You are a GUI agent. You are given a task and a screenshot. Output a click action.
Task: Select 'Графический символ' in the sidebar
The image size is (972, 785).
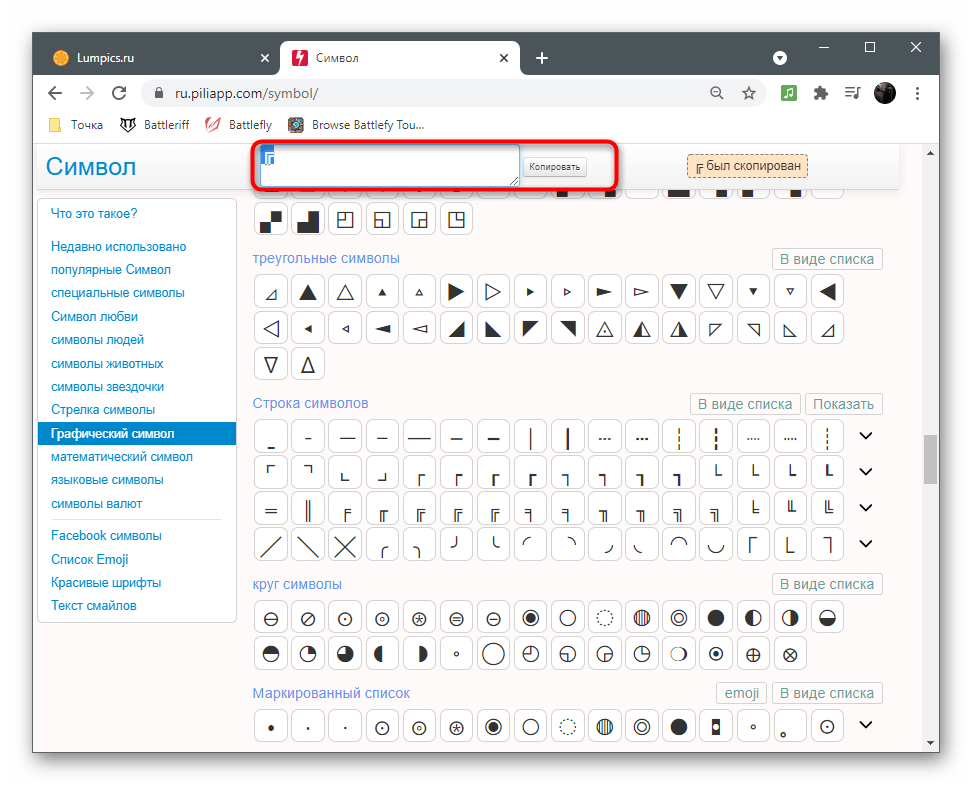click(x=112, y=434)
